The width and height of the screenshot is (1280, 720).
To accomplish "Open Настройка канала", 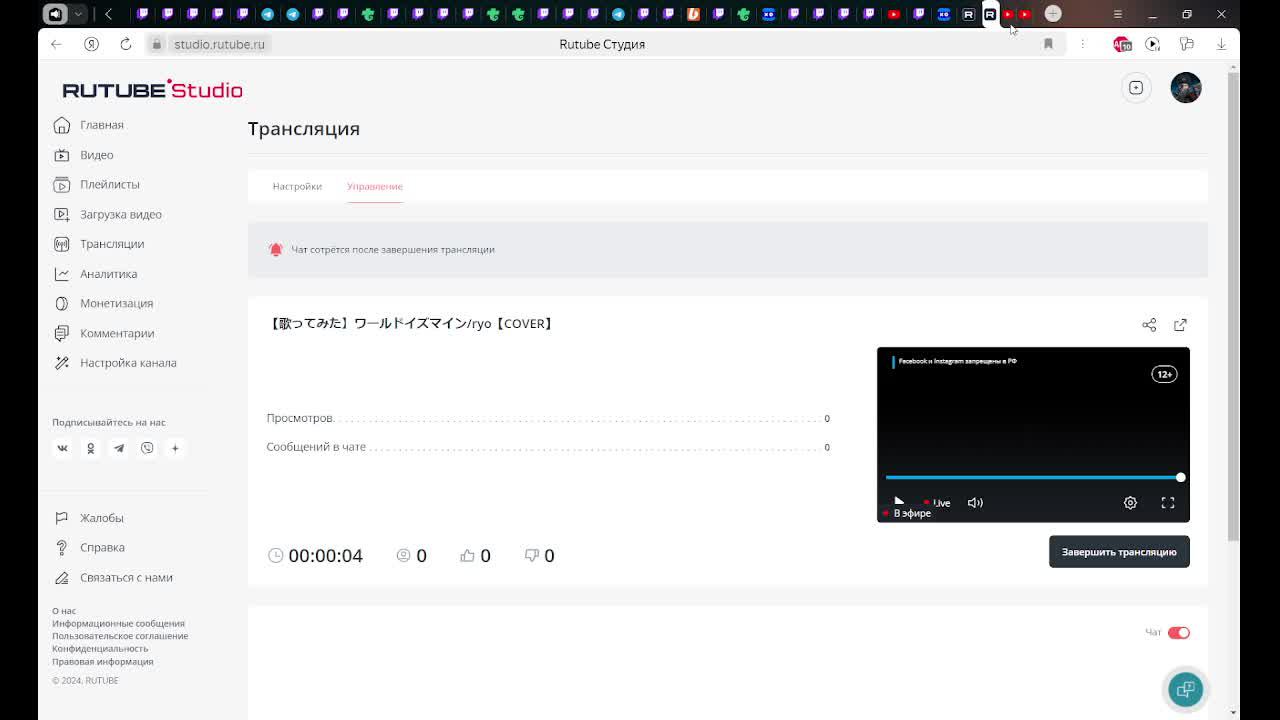I will tap(115, 363).
